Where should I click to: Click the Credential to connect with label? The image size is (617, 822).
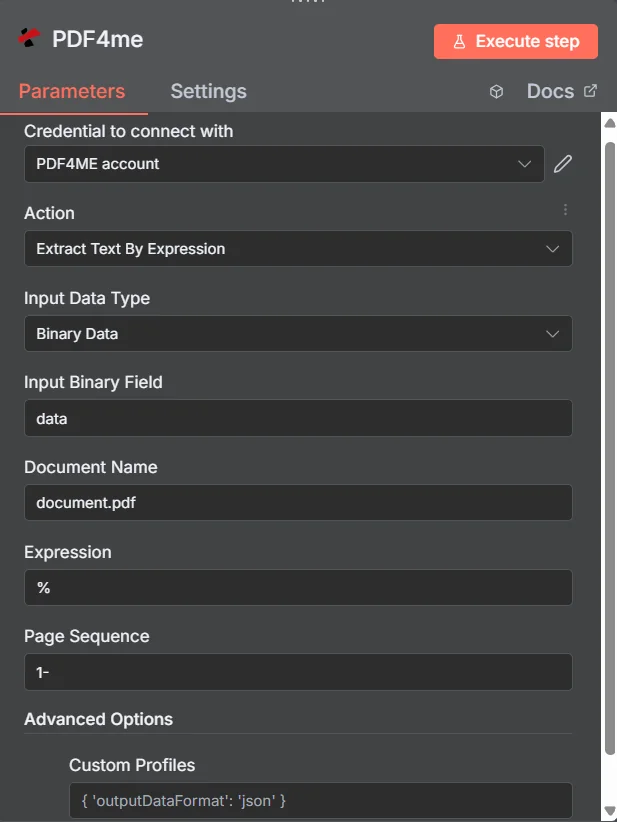pyautogui.click(x=128, y=131)
